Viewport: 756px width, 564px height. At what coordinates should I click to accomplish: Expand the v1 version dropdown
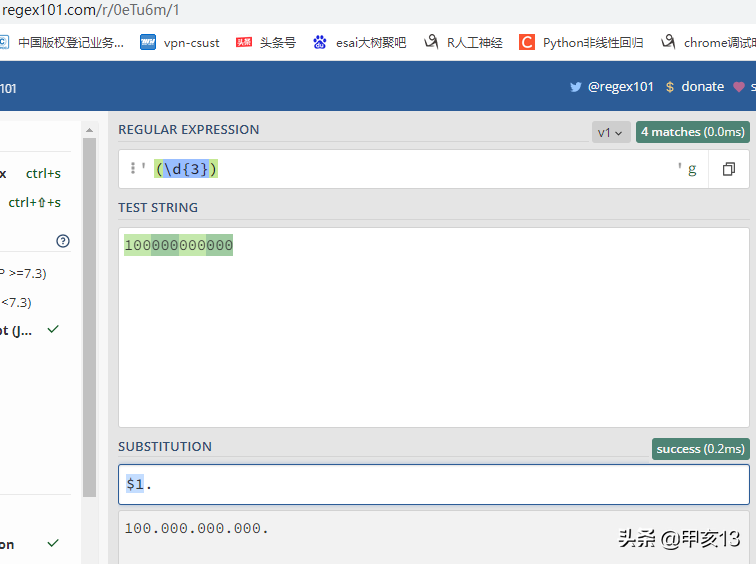(610, 132)
